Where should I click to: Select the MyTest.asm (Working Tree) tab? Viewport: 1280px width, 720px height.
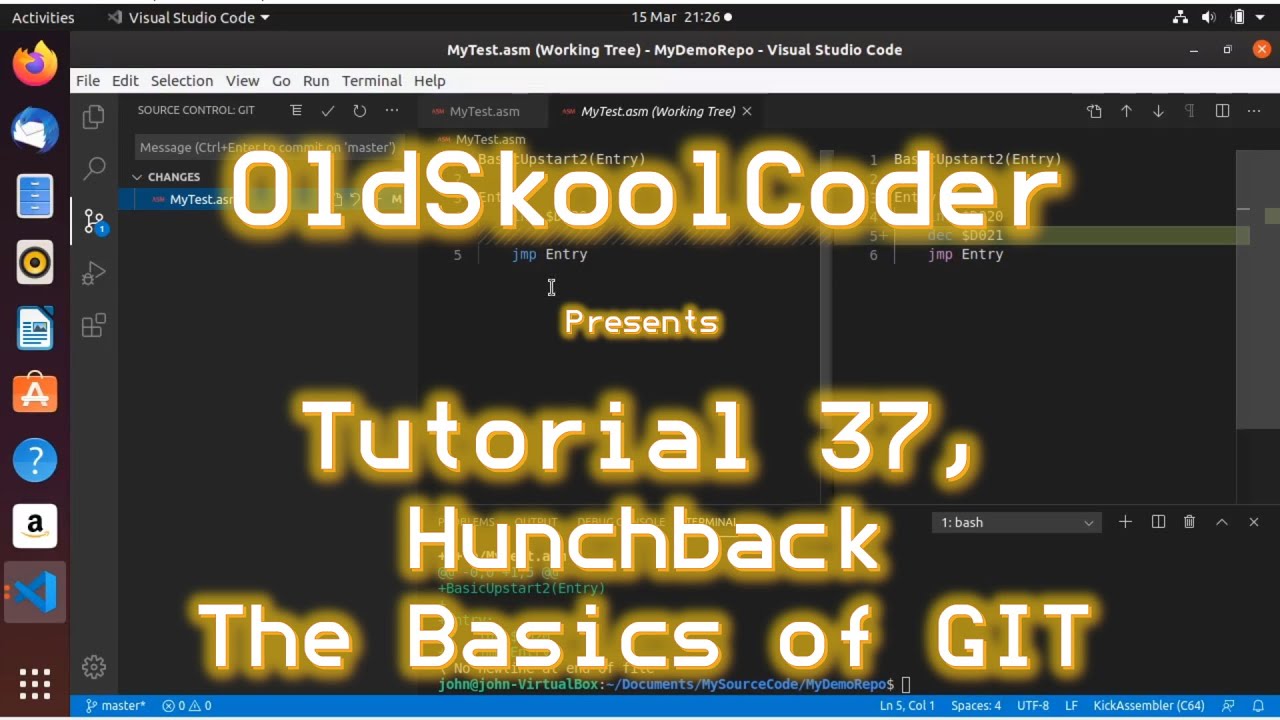click(657, 111)
